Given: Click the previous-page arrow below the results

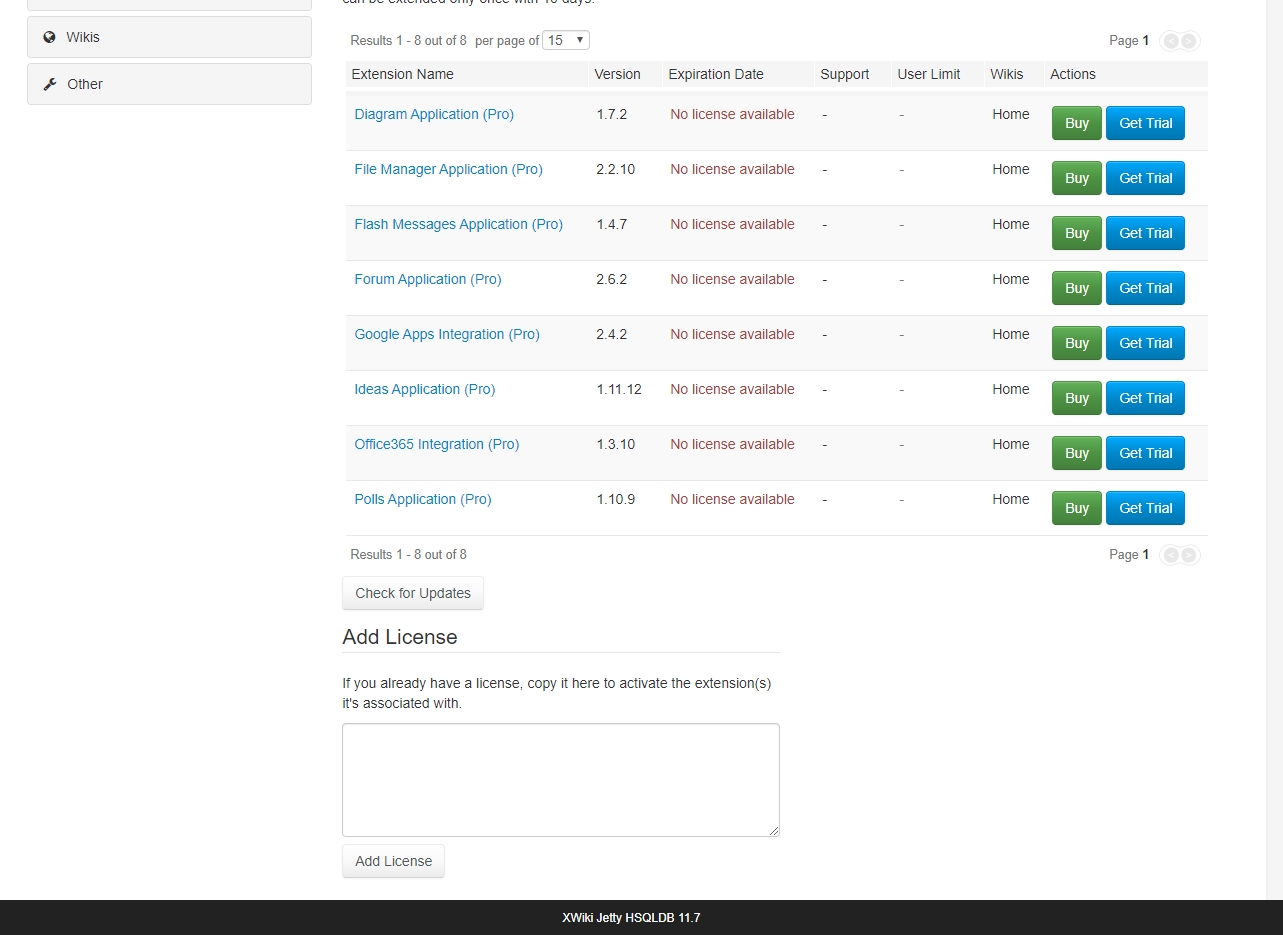Looking at the screenshot, I should coord(1170,555).
